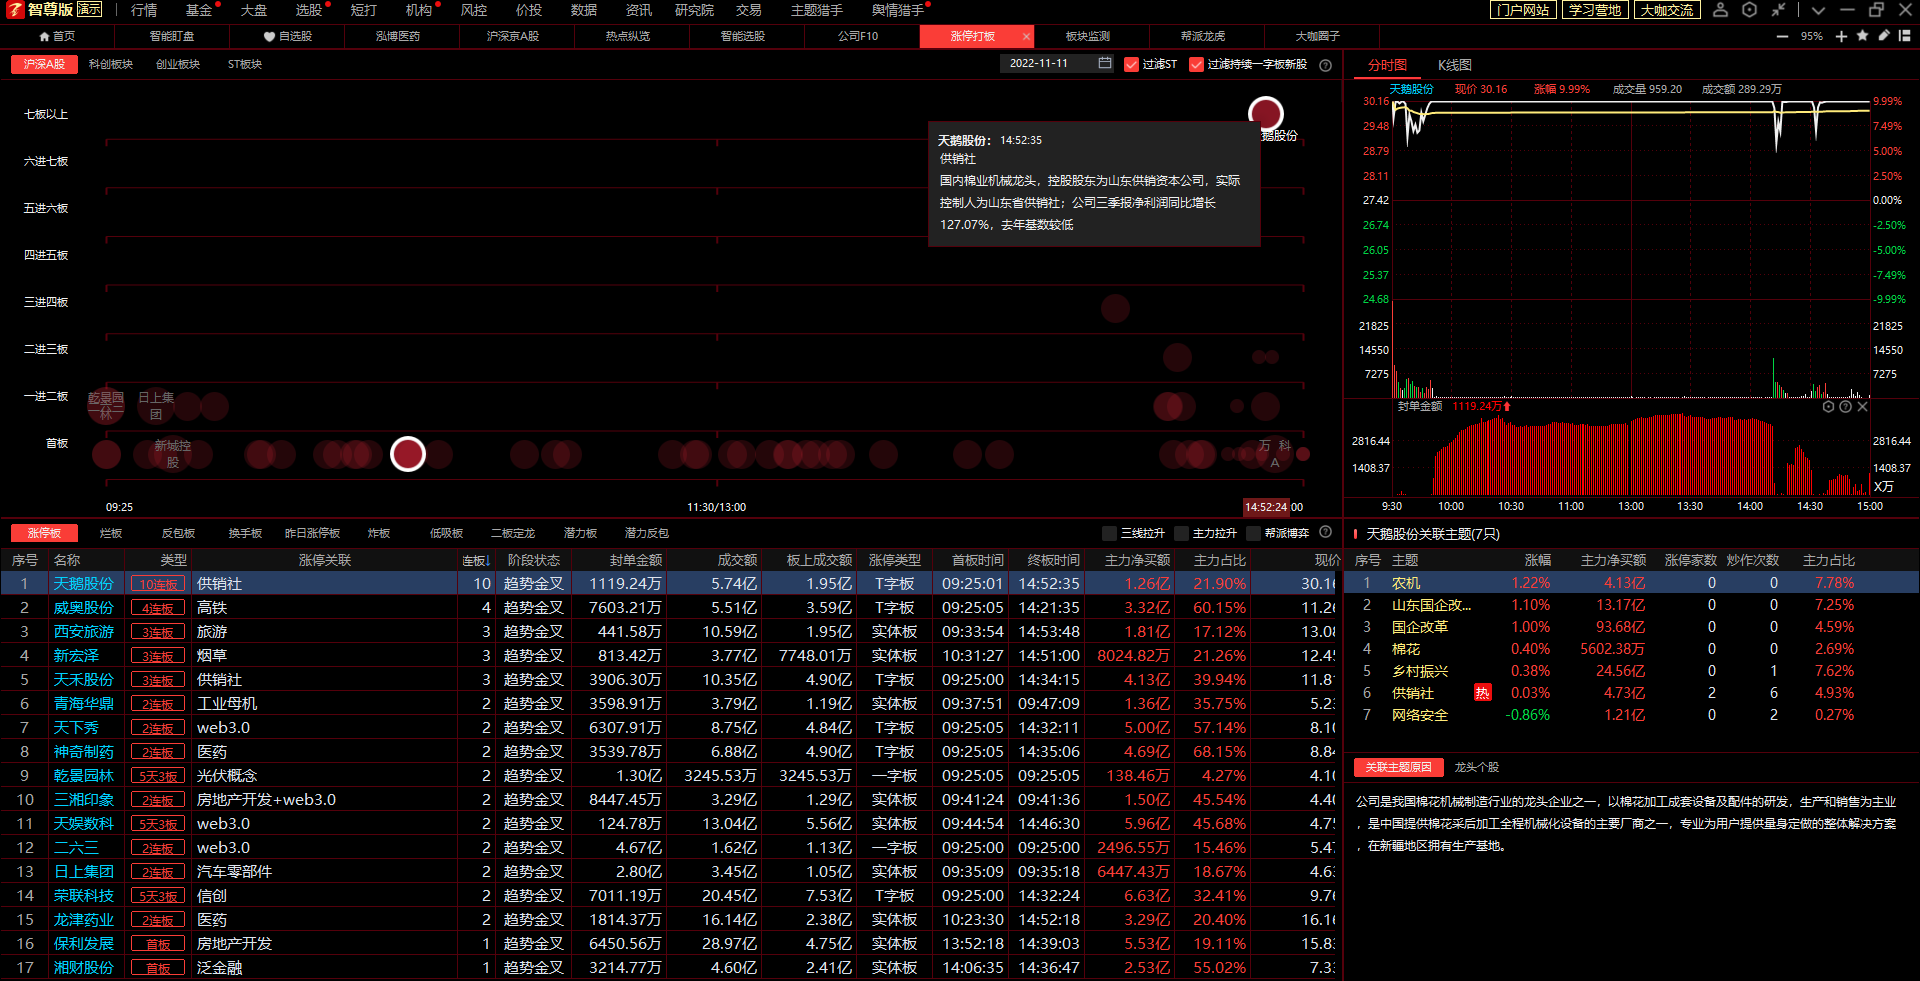Open the layout panel icon

1905,36
